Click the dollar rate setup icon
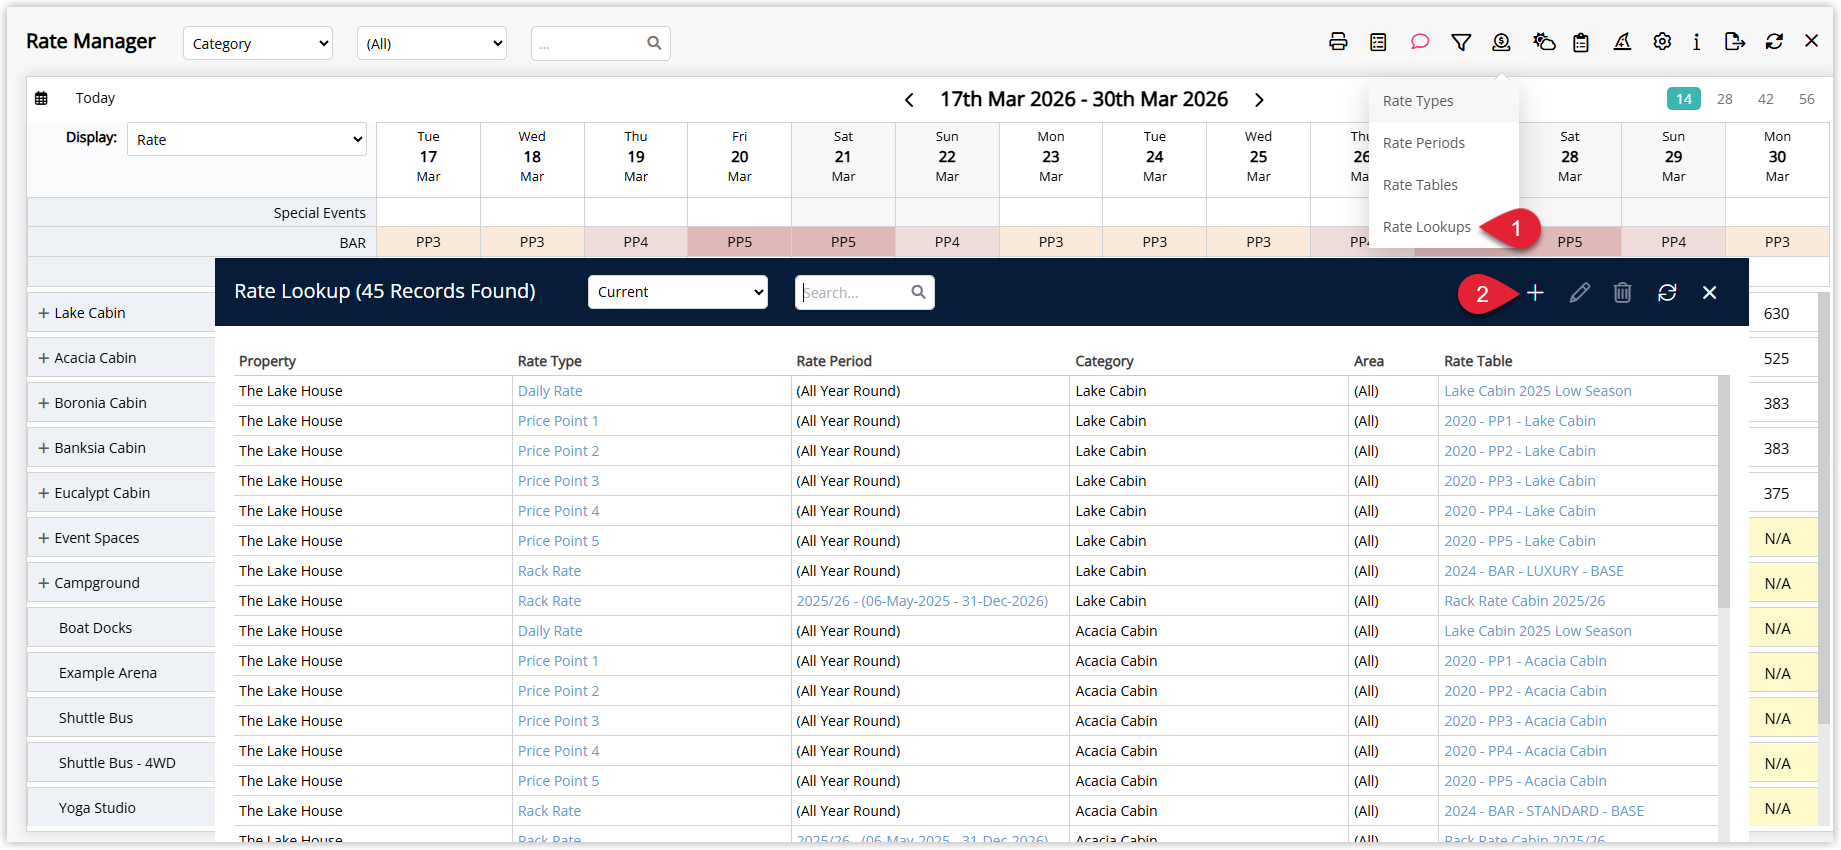1841x850 pixels. click(1501, 42)
